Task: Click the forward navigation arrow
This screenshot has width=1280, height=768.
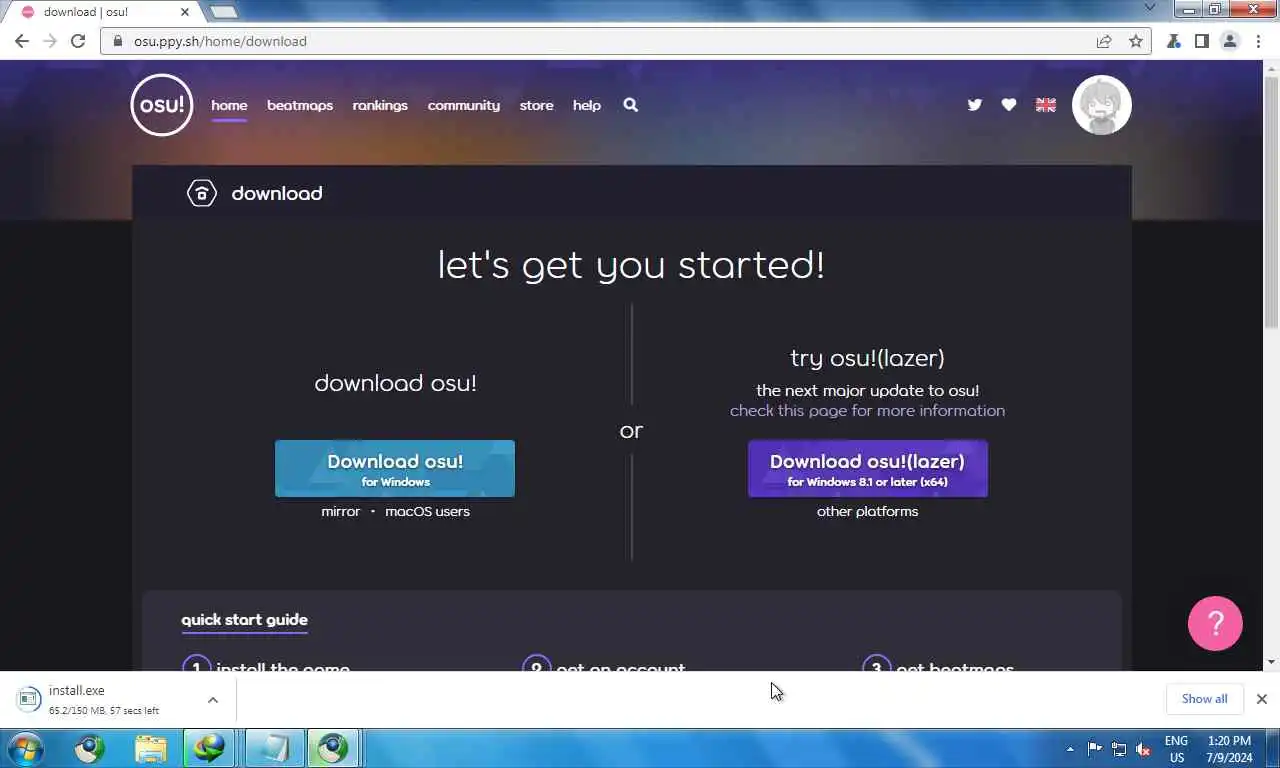Action: click(x=50, y=41)
